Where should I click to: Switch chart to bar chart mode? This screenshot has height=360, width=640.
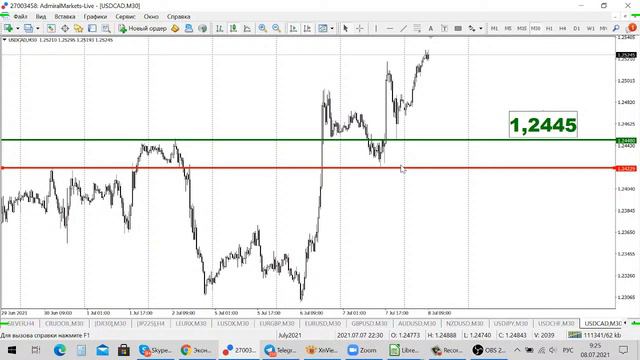pos(220,28)
